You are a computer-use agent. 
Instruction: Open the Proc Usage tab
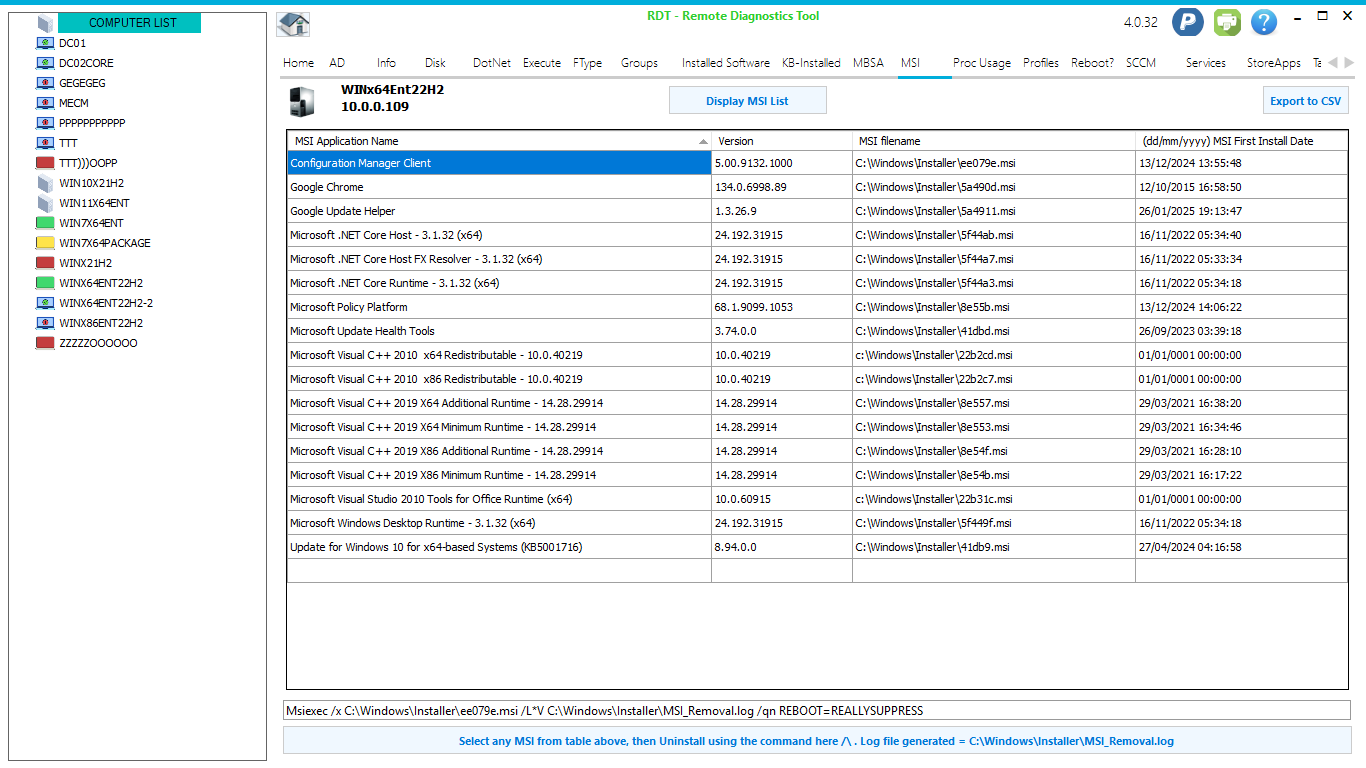[x=982, y=63]
